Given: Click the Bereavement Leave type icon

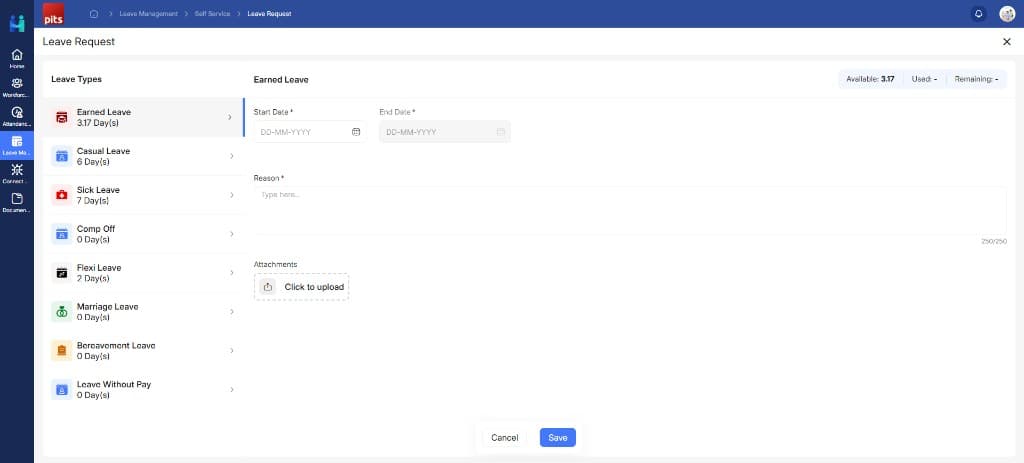Looking at the screenshot, I should [x=61, y=351].
